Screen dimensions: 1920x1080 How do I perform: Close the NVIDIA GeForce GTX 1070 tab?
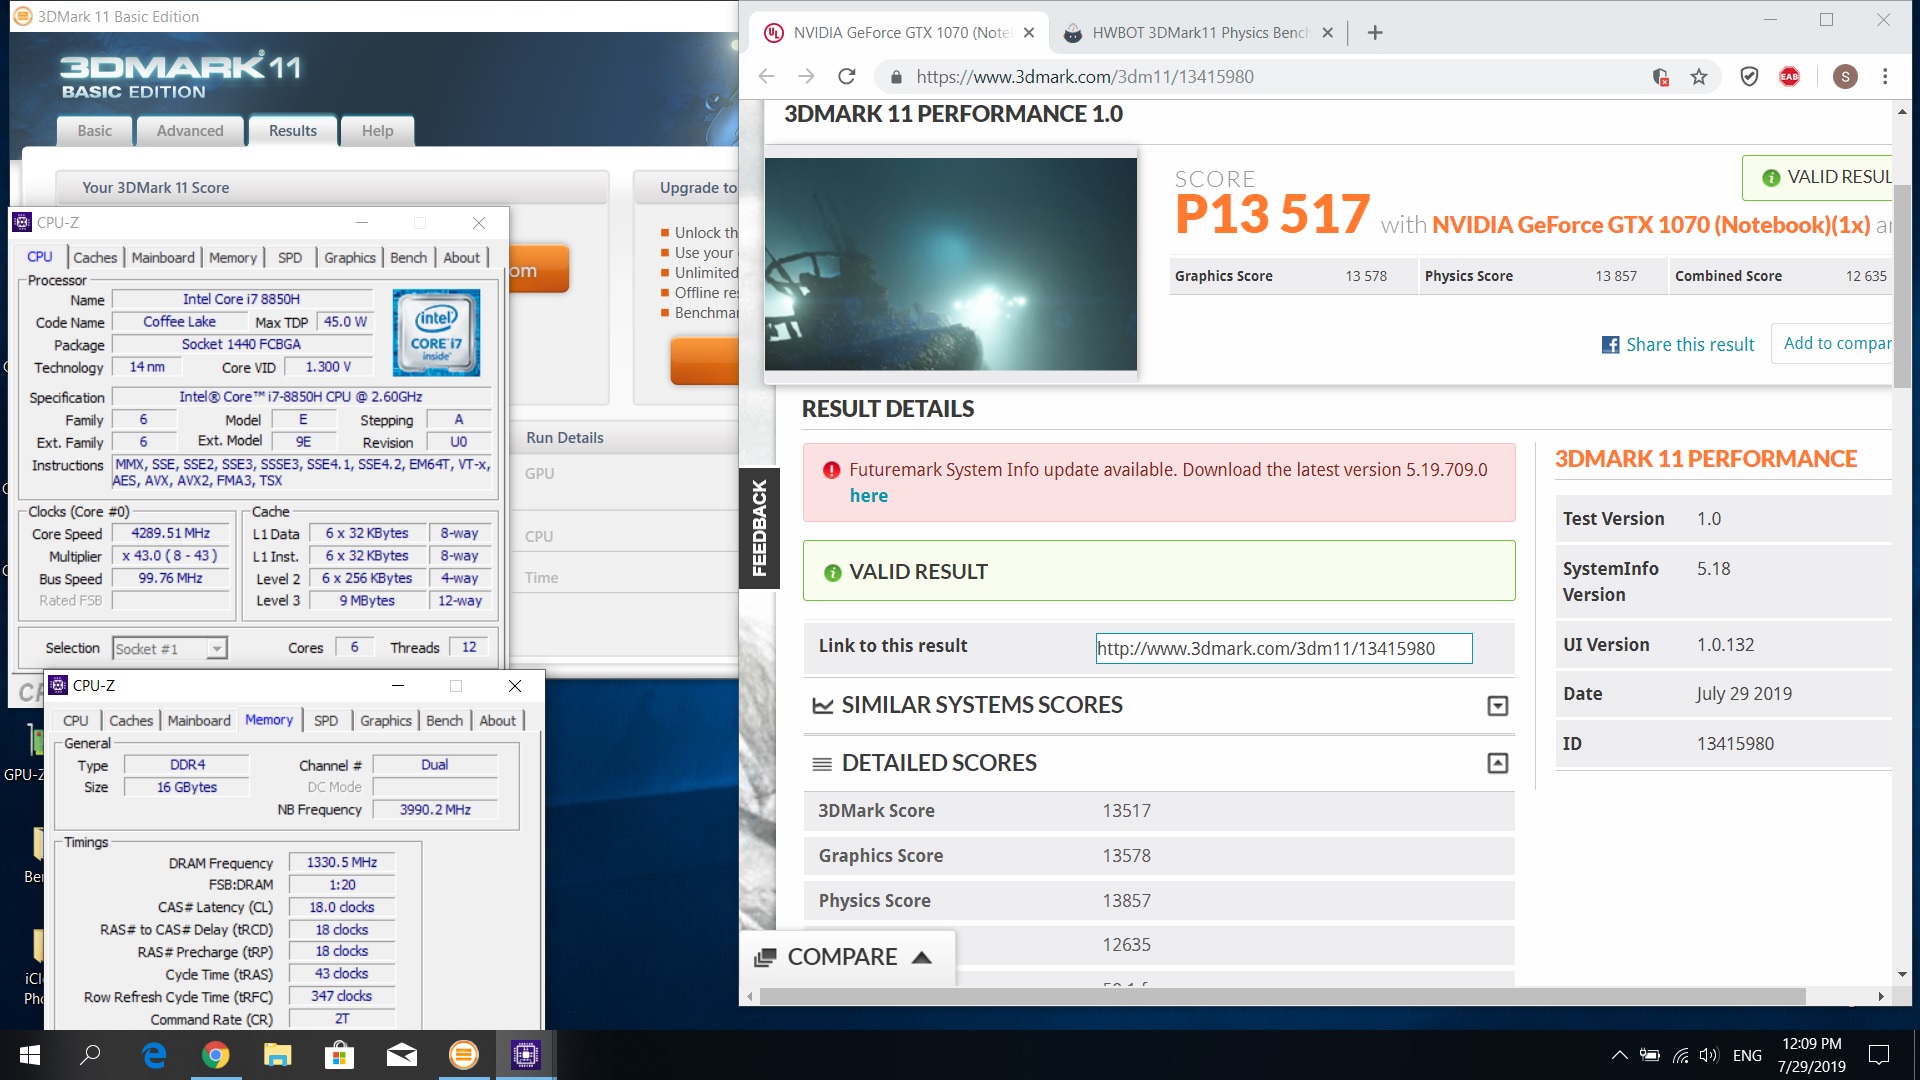[1029, 33]
